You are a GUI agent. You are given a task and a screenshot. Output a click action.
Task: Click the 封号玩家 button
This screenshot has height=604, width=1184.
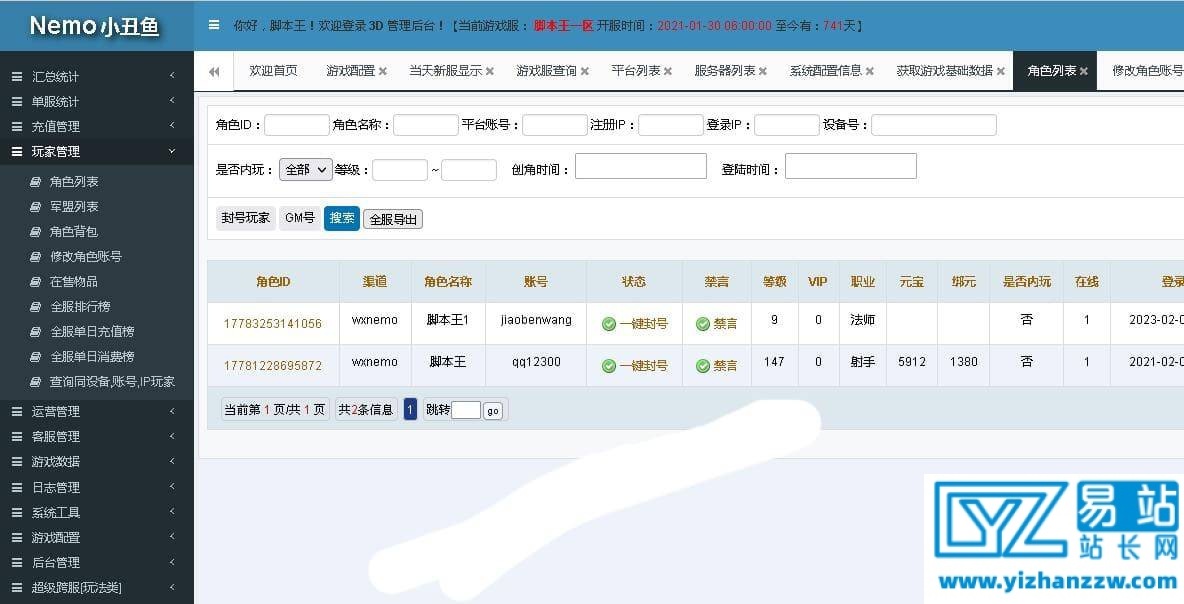245,218
